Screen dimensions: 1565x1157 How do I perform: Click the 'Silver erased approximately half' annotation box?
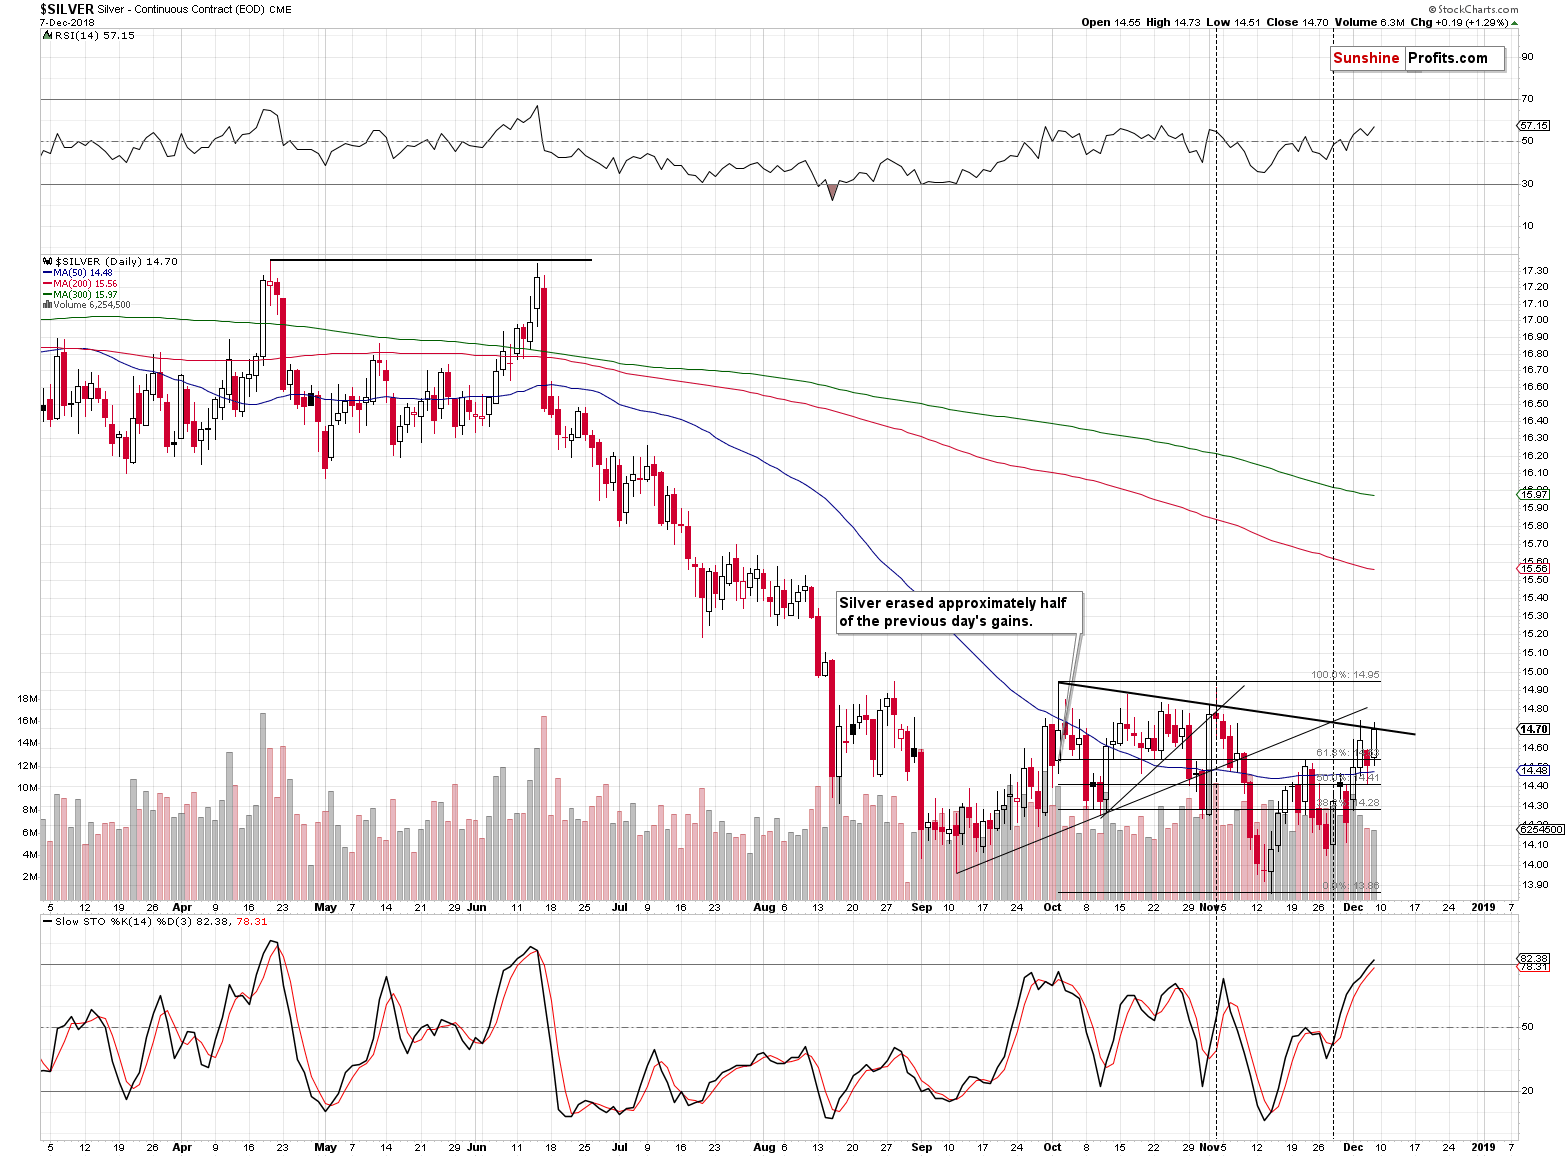[x=959, y=612]
